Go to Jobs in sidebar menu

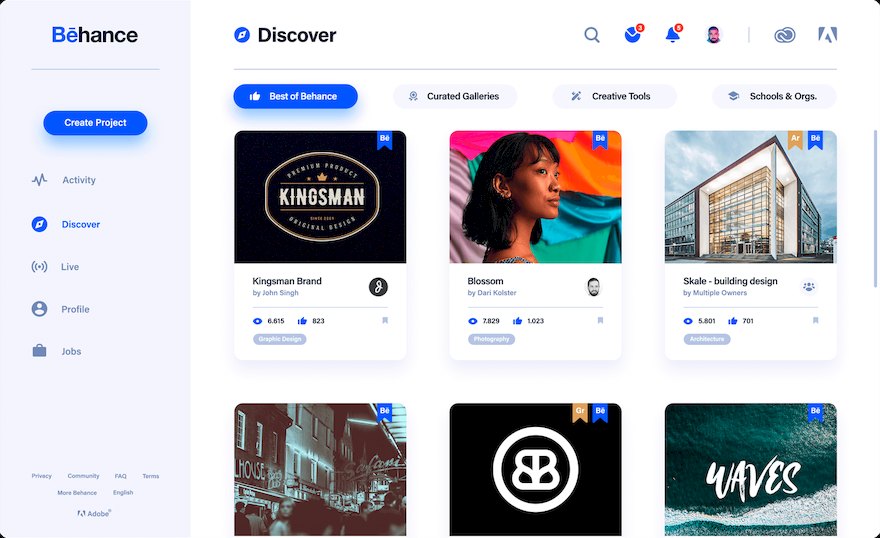tap(71, 352)
